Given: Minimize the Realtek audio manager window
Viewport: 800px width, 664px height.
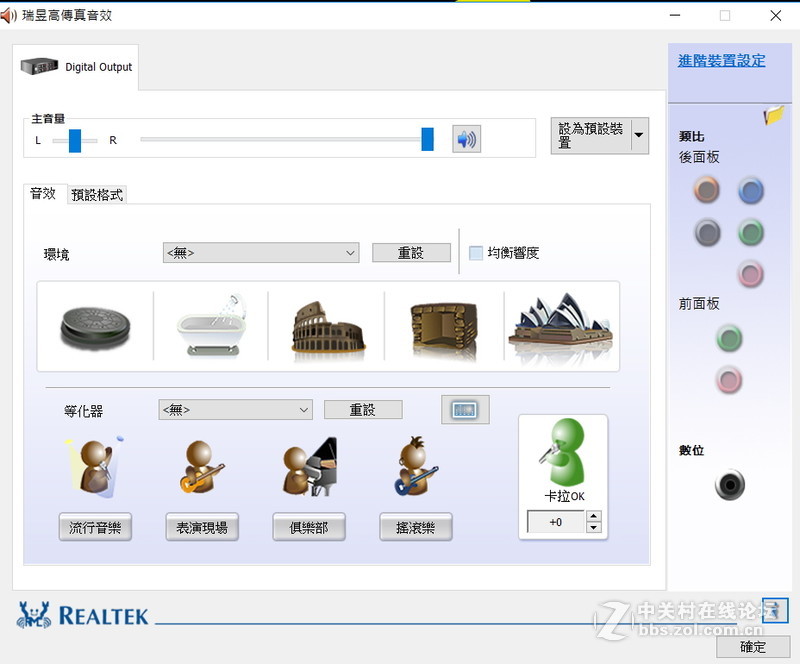Looking at the screenshot, I should click(675, 16).
